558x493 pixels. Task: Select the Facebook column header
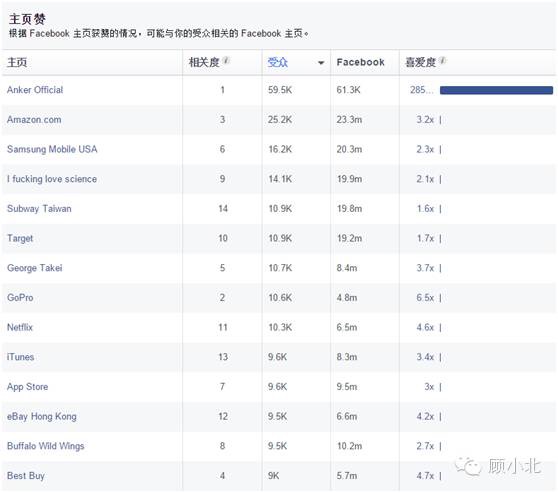pos(360,62)
